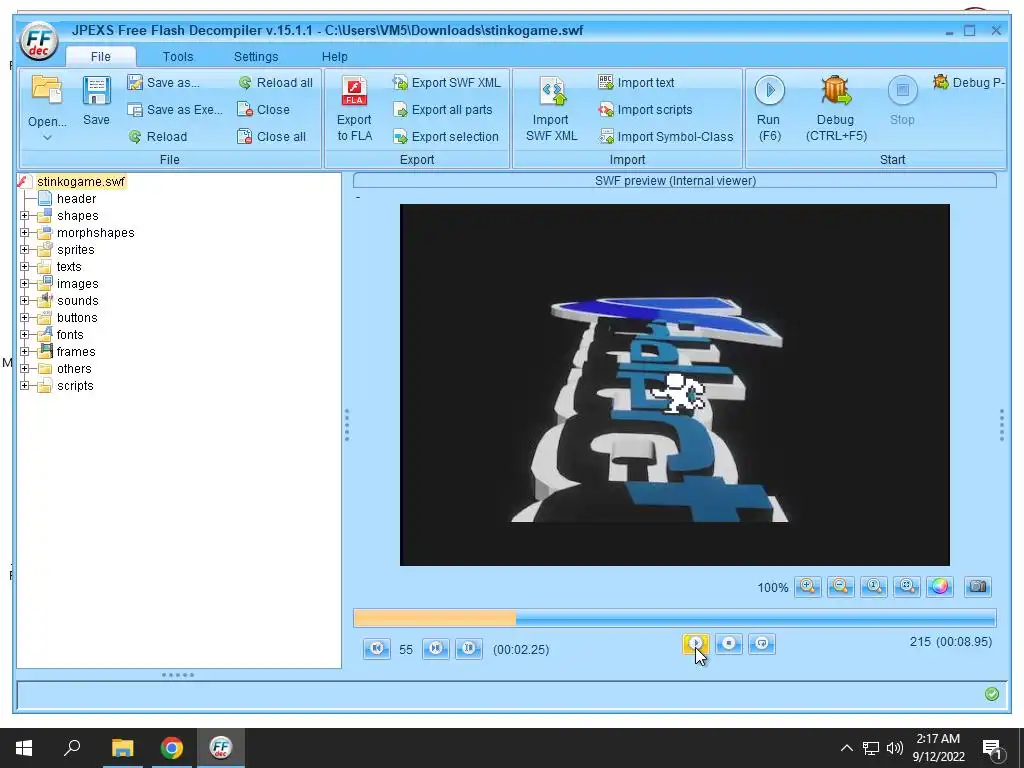Screen dimensions: 1024x768
Task: Click the FFdec application logo button
Action: pos(39,41)
